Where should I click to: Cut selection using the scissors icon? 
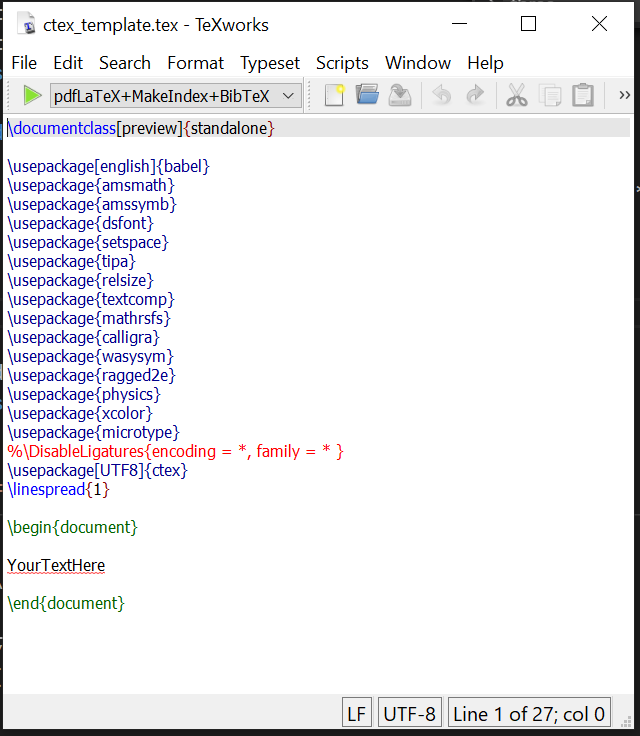click(x=517, y=95)
